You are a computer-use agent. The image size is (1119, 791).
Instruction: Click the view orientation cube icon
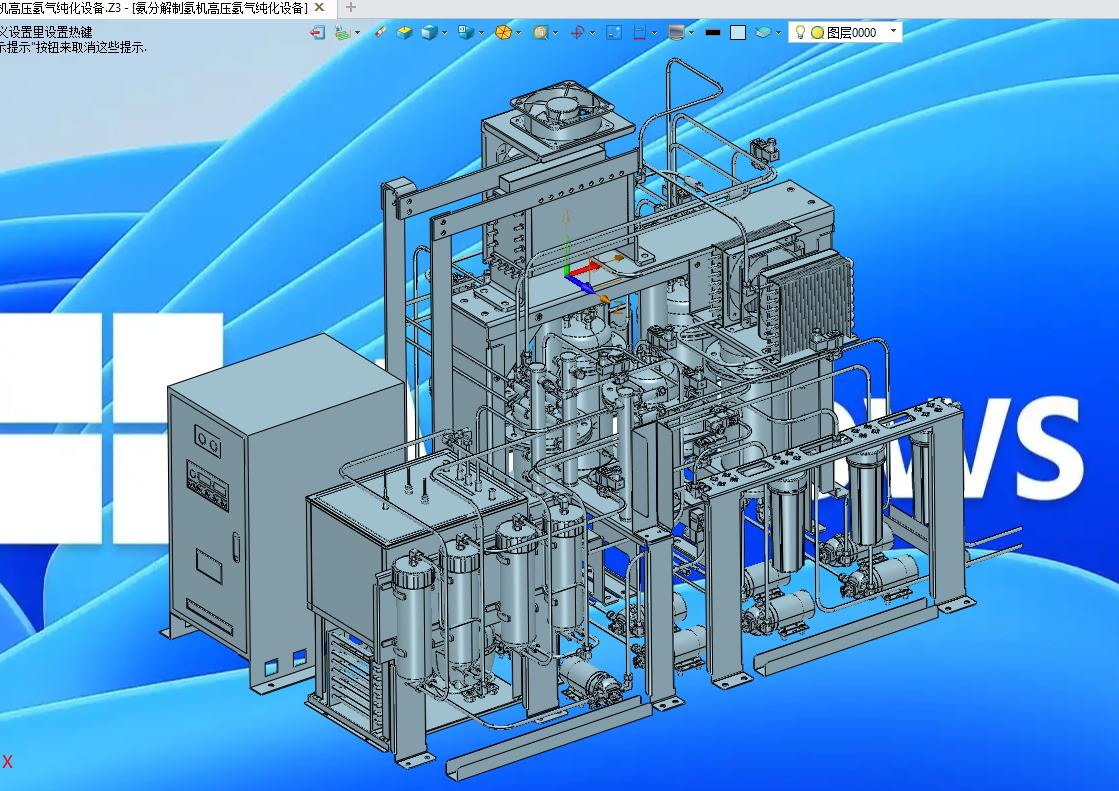(x=466, y=32)
